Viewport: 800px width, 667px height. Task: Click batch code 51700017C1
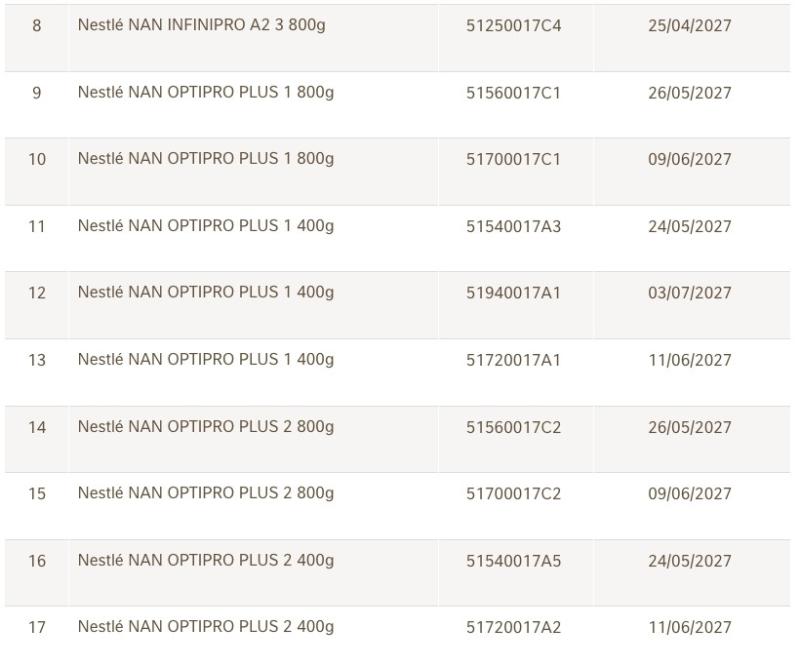513,159
